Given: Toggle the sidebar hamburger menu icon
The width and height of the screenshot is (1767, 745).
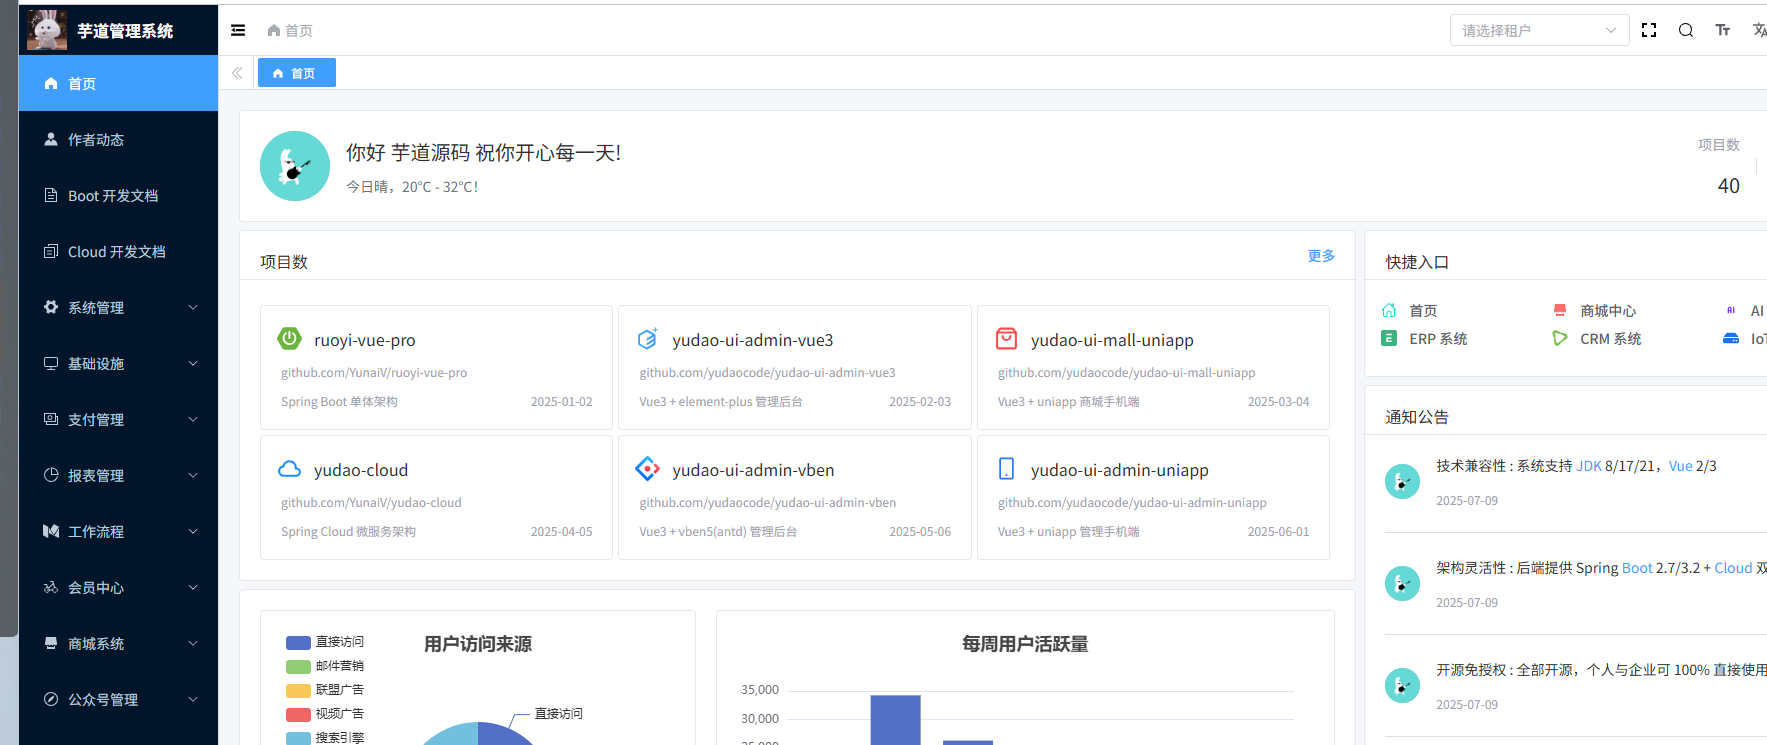Looking at the screenshot, I should 238,30.
